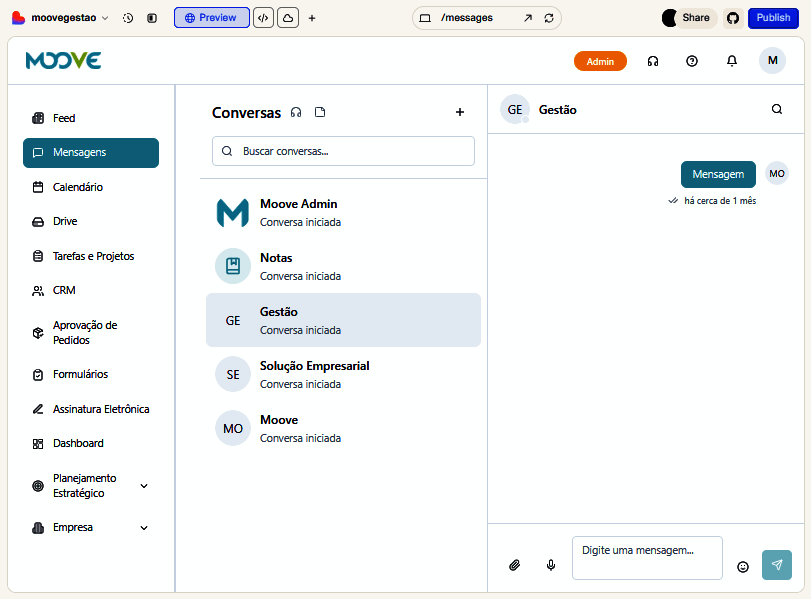Screen dimensions: 811x599
Task: Expand the Planejamento Estratégico submenu
Action: (x=144, y=486)
